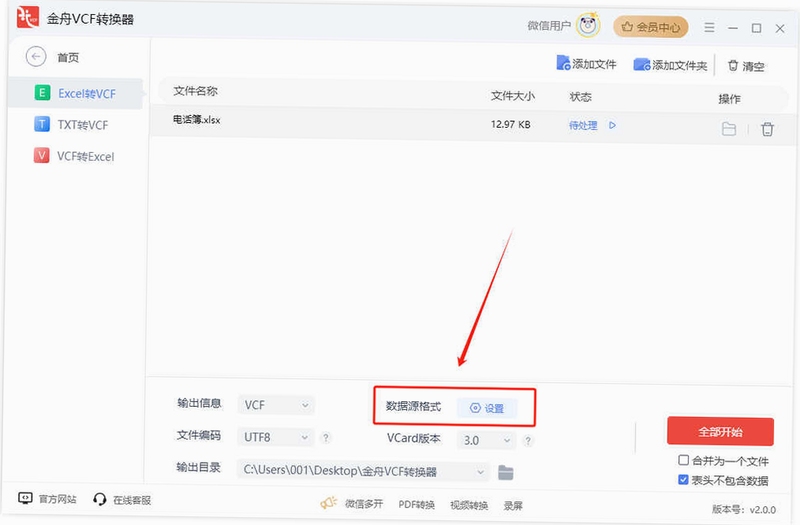Screen dimensions: 800x525
Task: Click the 文件大小 column header
Action: point(513,96)
